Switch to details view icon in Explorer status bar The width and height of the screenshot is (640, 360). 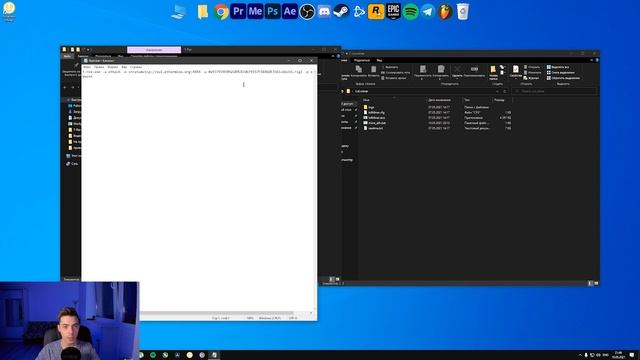point(590,283)
